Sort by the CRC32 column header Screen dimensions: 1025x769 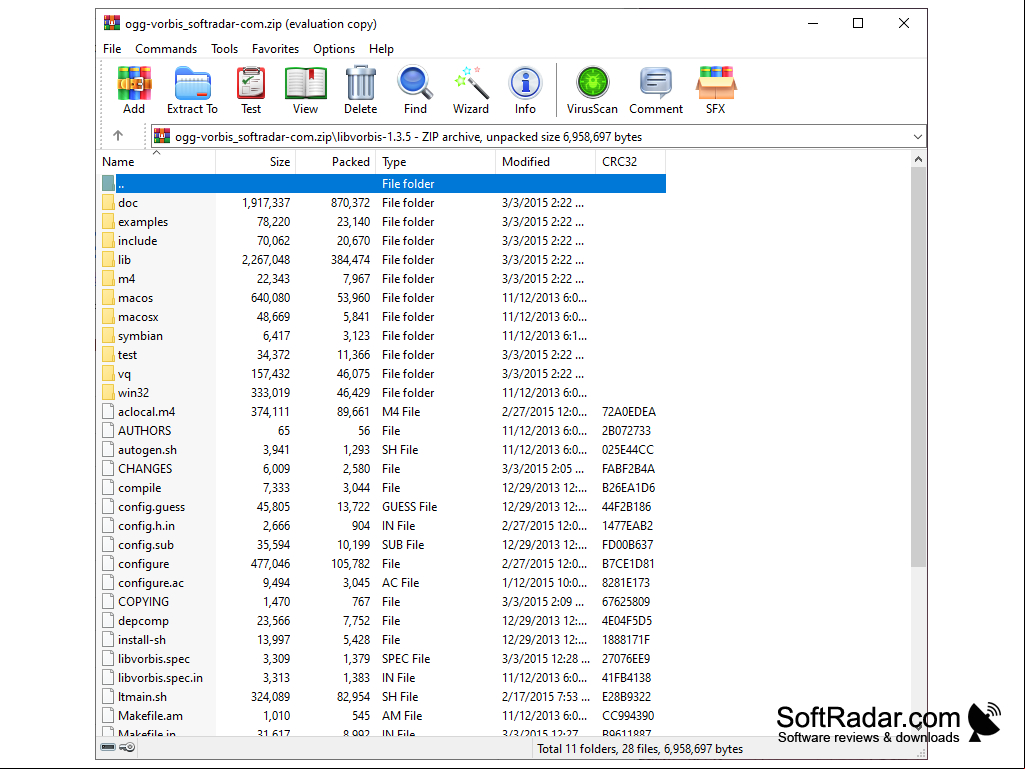630,162
